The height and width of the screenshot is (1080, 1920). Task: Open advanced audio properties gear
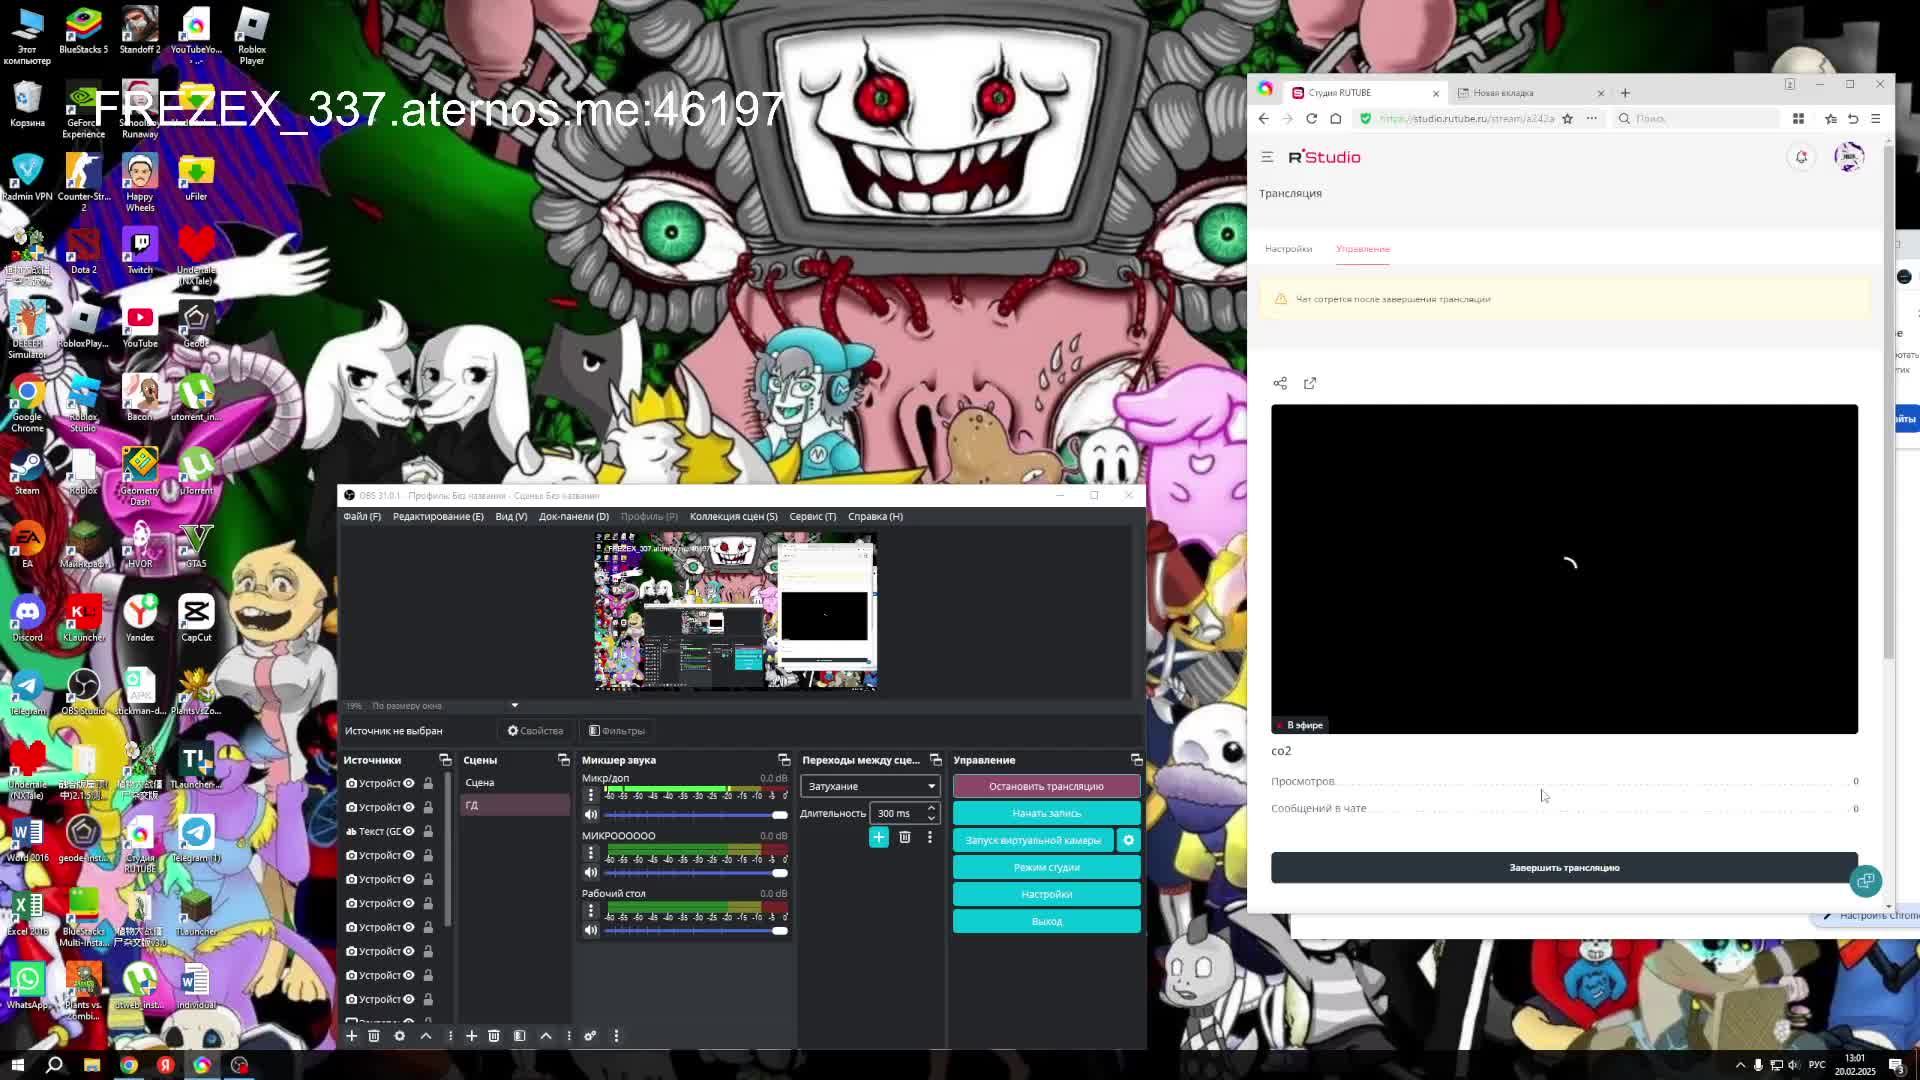tap(590, 1036)
